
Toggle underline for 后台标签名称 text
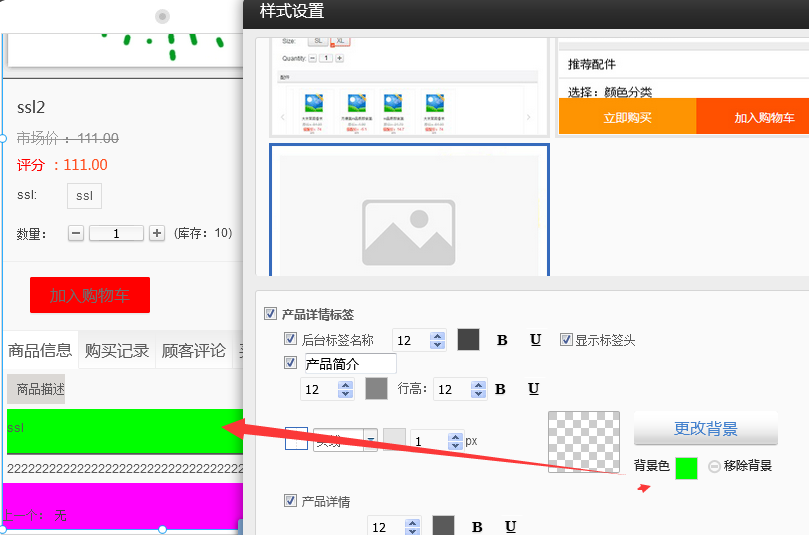coord(535,340)
